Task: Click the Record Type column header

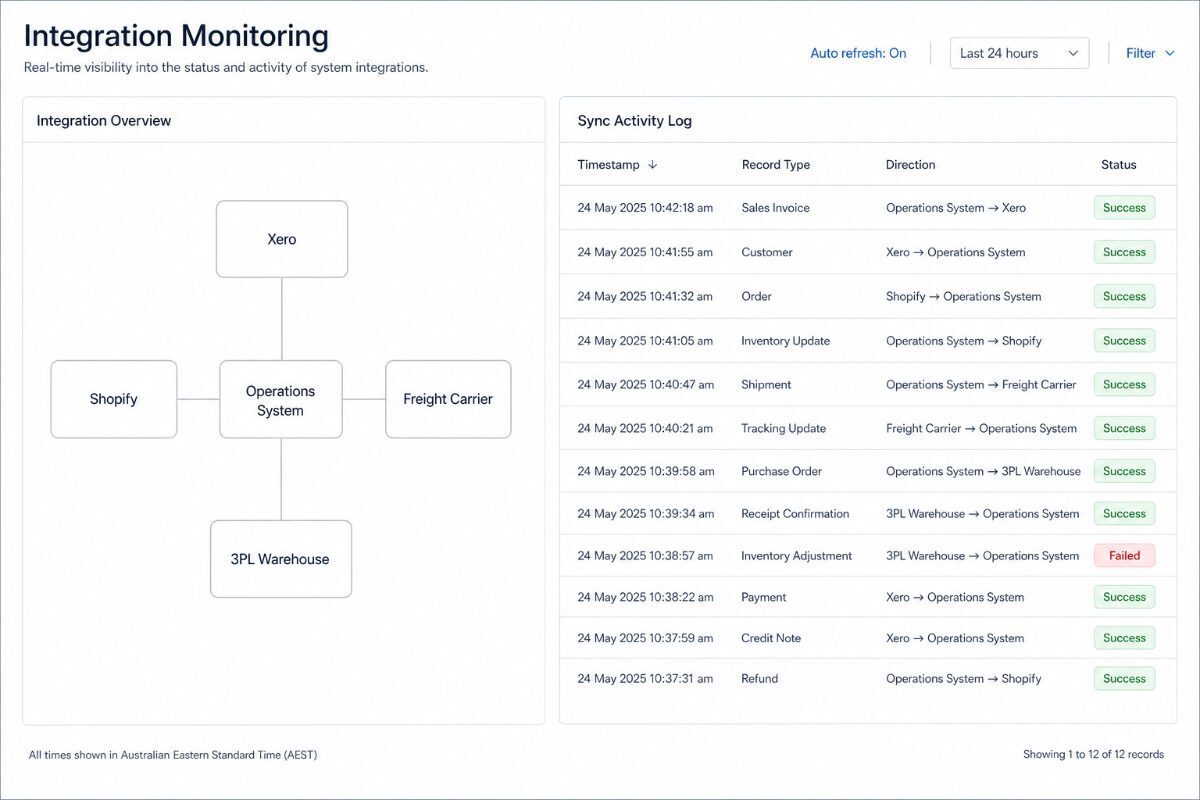Action: click(776, 165)
